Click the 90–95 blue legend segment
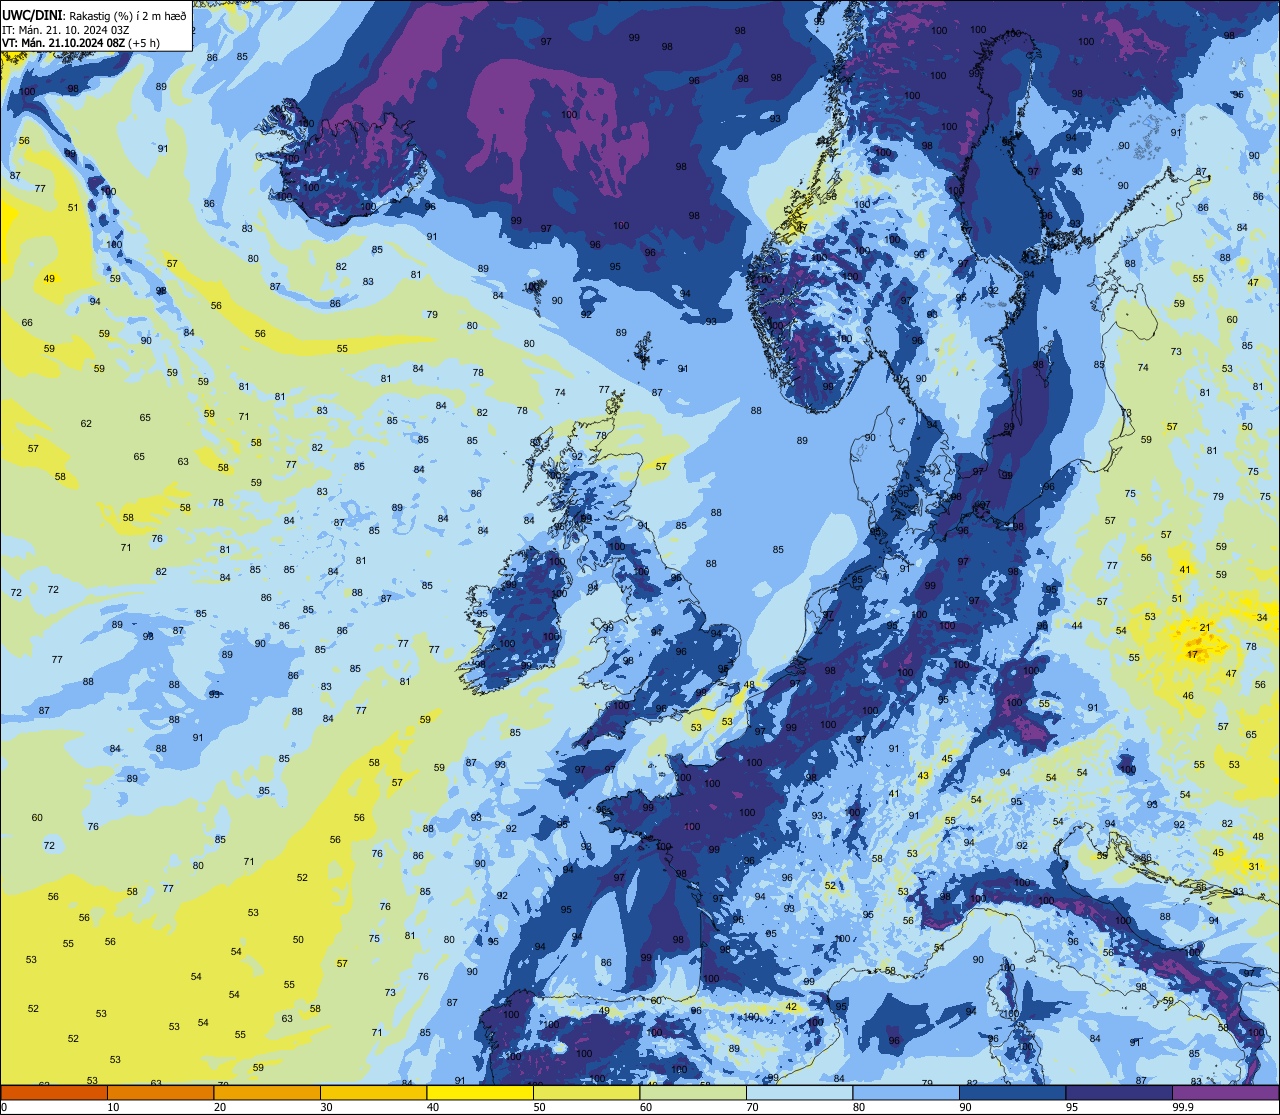 click(x=1012, y=1092)
